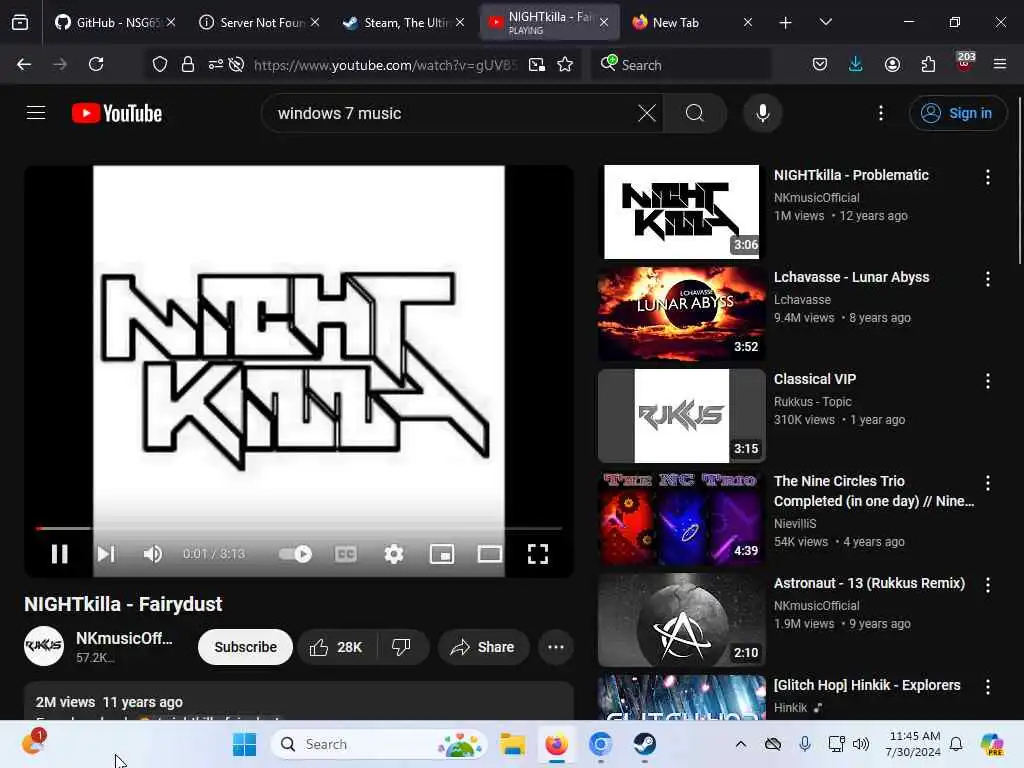Click the video progress bar
The image size is (1024, 768).
coord(298,528)
